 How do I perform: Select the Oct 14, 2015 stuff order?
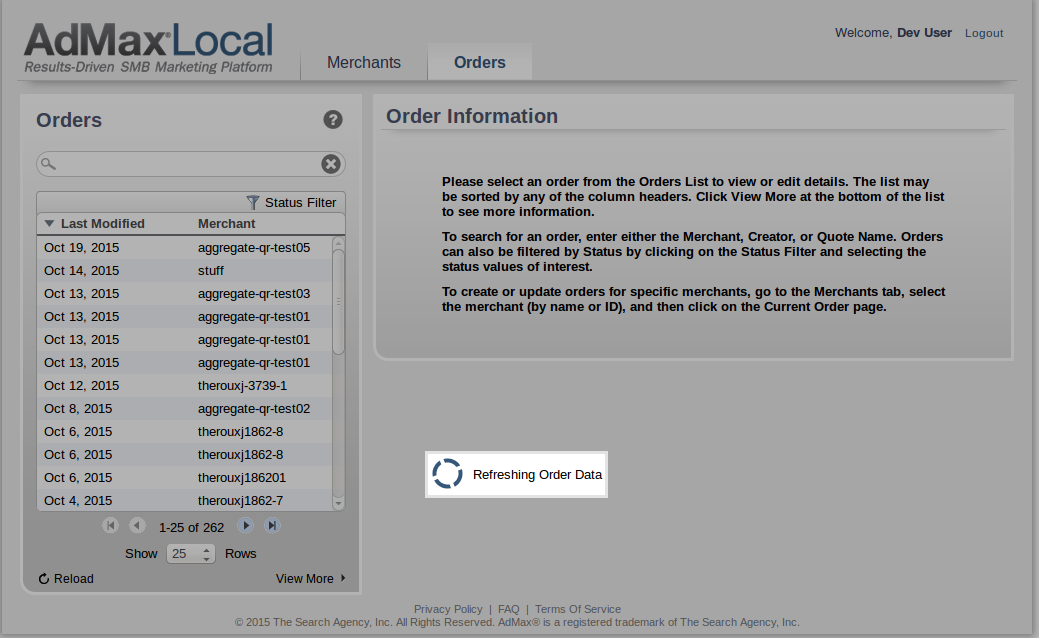tap(184, 270)
